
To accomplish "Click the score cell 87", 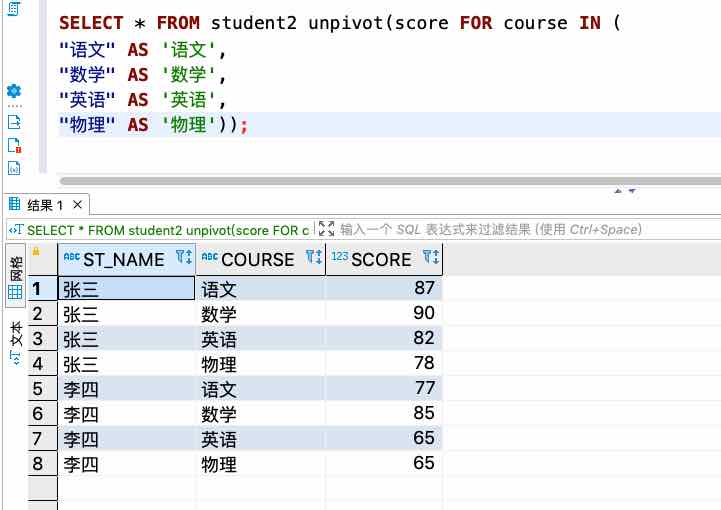I will 384,288.
